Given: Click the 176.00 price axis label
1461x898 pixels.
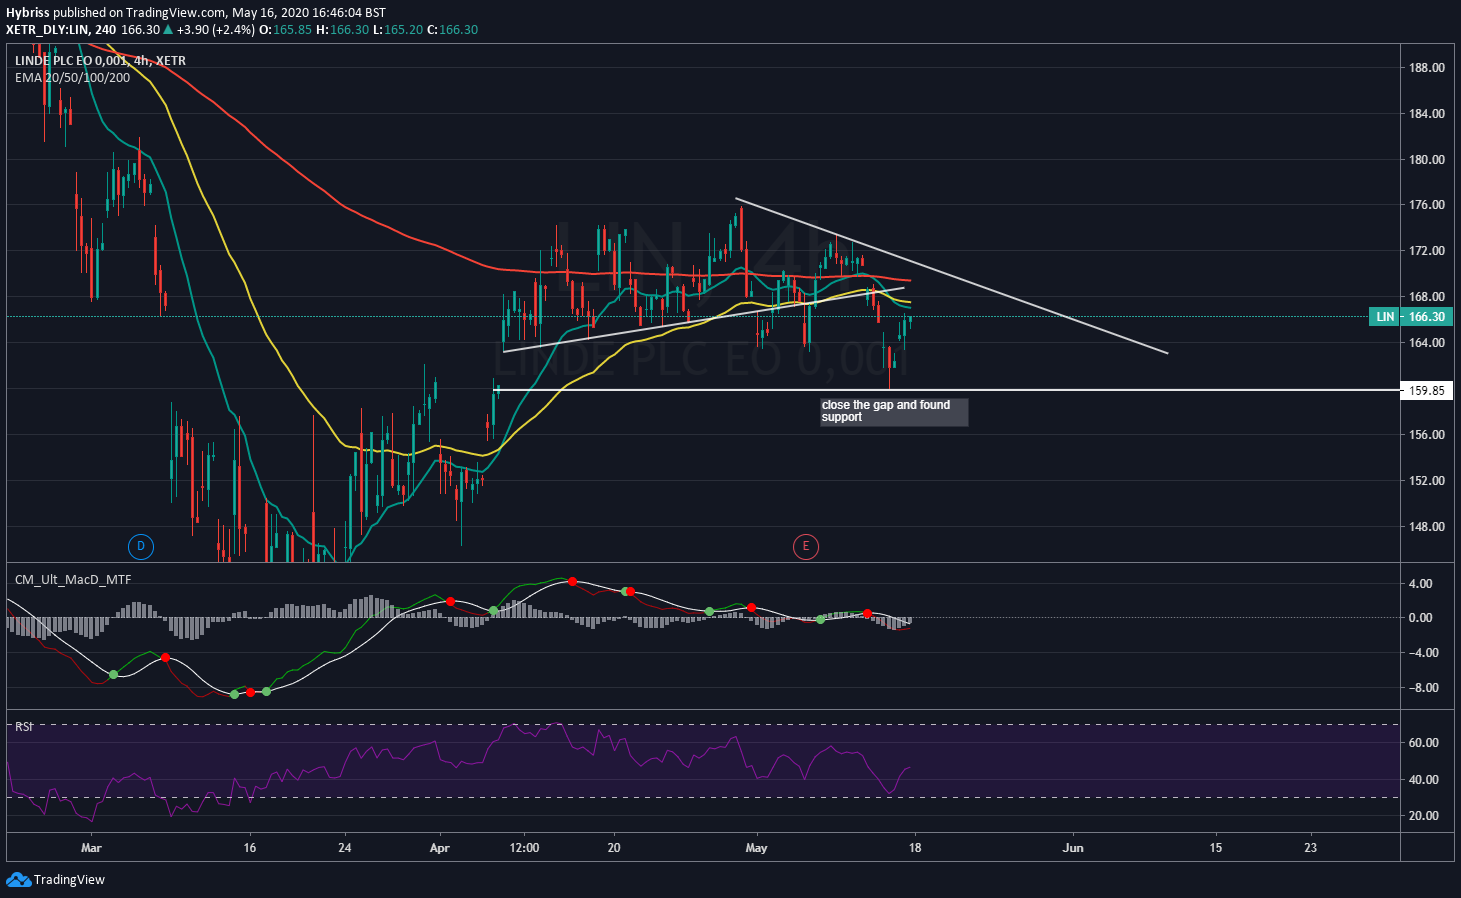Looking at the screenshot, I should [1426, 205].
